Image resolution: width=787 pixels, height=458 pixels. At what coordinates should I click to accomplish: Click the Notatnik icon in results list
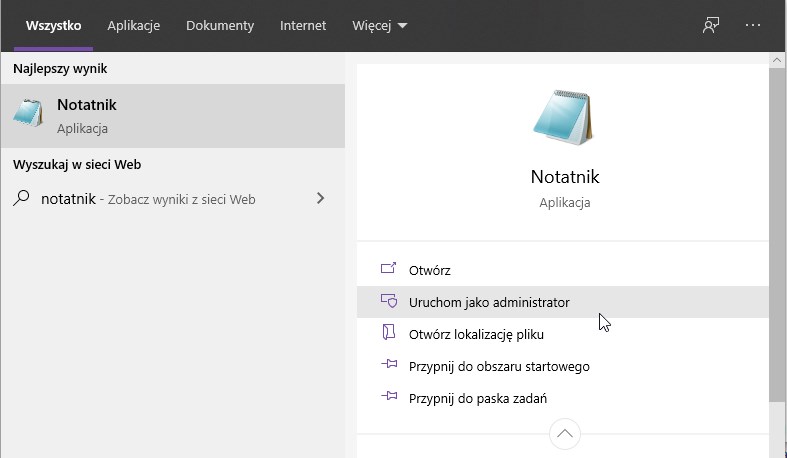click(28, 113)
